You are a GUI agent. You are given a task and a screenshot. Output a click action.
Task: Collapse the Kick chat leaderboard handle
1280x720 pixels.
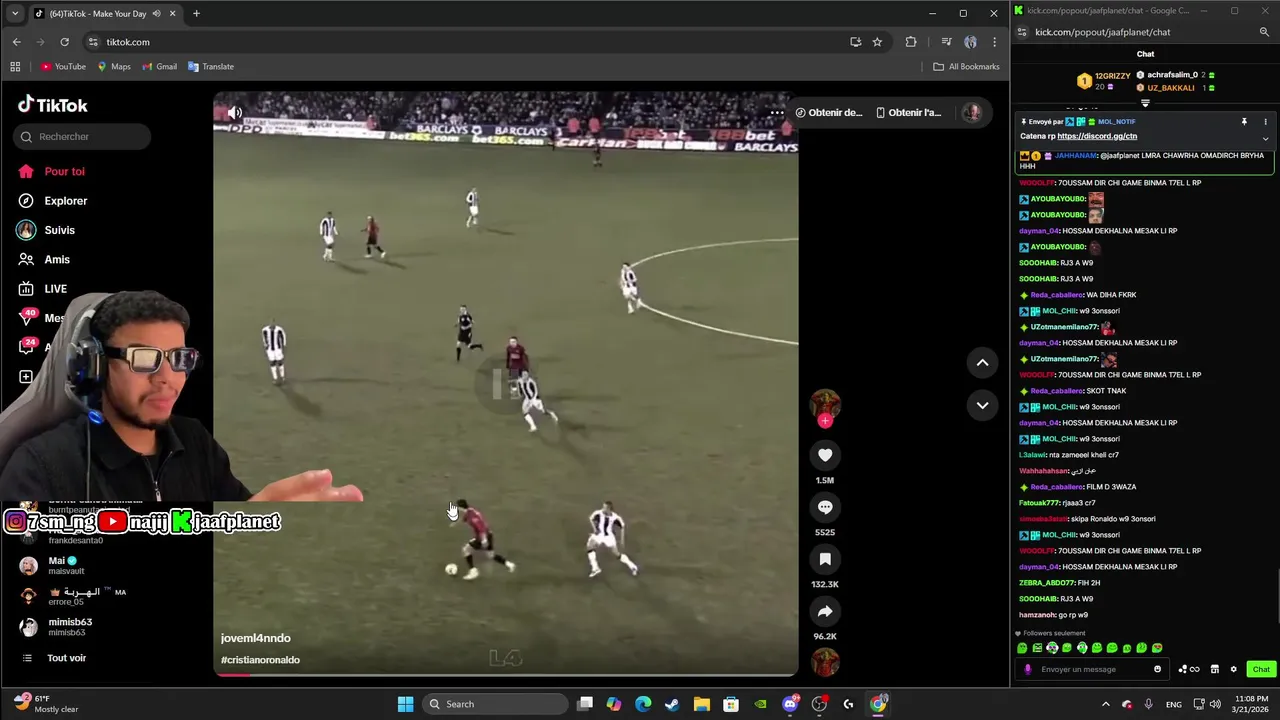[1145, 102]
